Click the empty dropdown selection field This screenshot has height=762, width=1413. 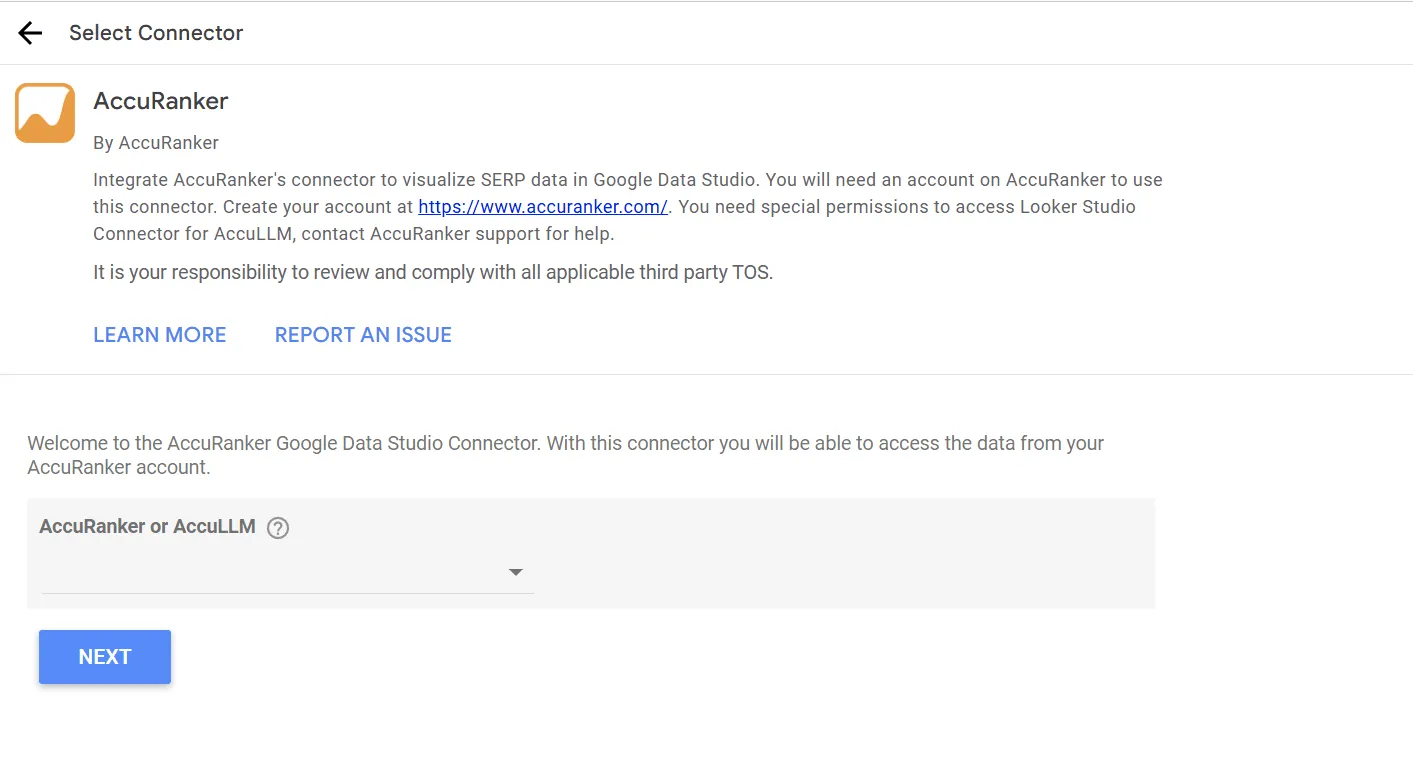click(270, 573)
